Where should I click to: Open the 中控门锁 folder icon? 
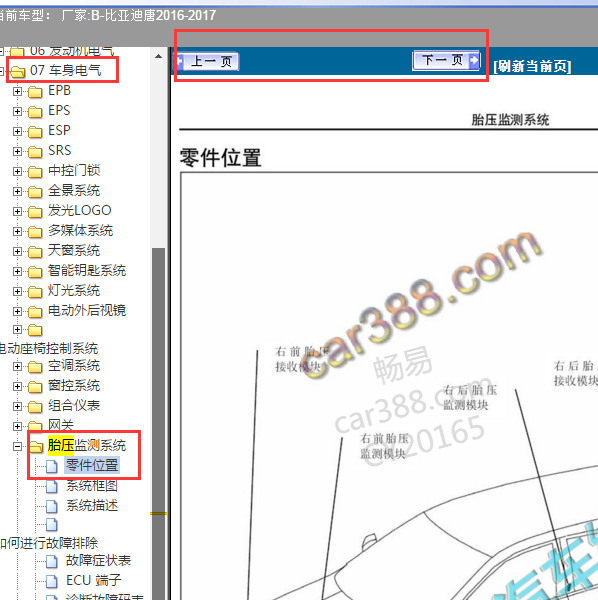[35, 172]
